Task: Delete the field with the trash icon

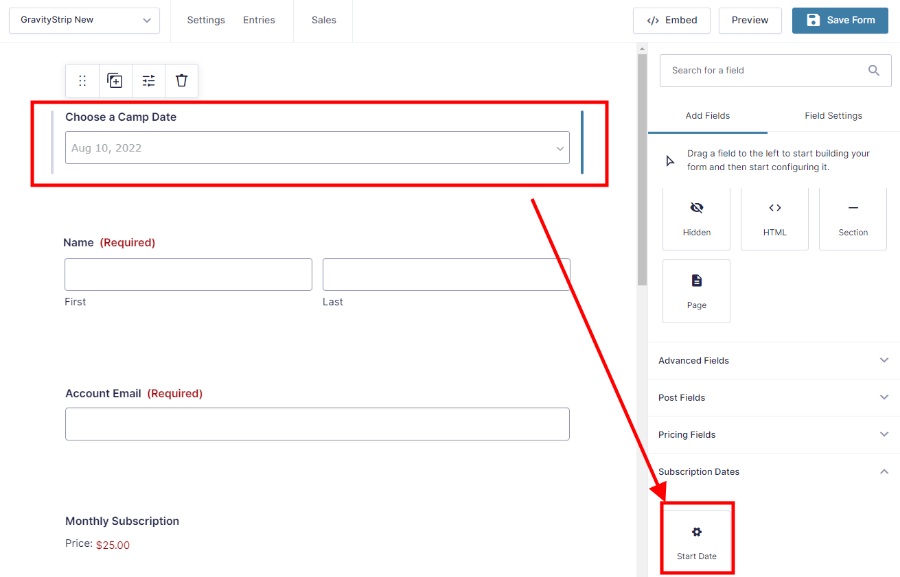Action: pos(181,81)
